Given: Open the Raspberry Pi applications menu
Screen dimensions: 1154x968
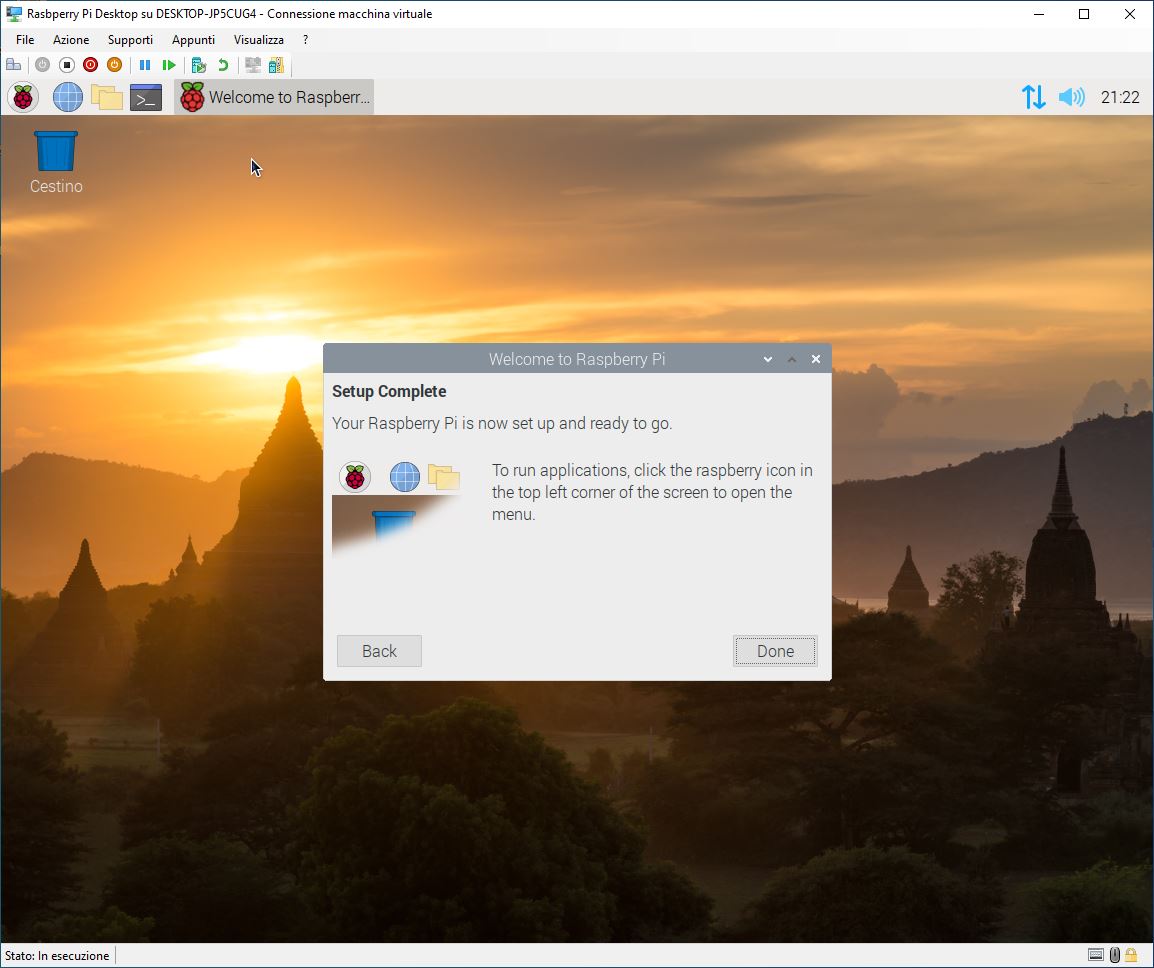Looking at the screenshot, I should (x=23, y=97).
